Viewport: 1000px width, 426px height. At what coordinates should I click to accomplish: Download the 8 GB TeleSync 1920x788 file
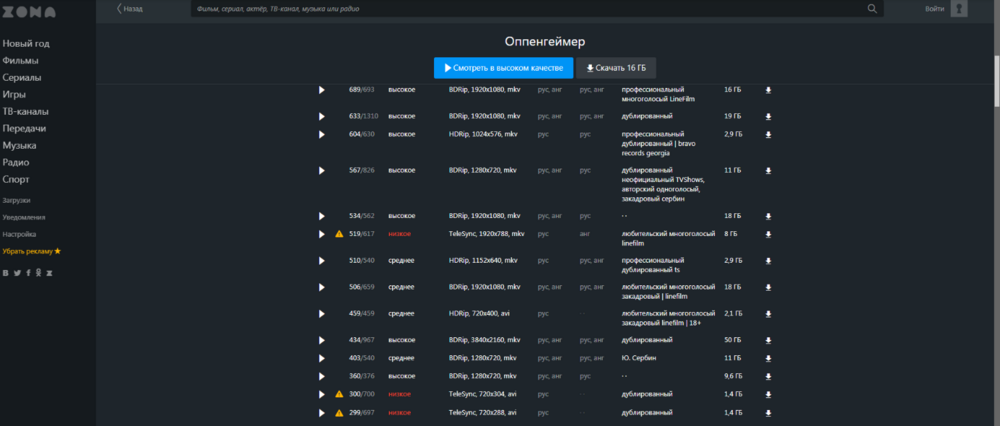[x=768, y=234]
